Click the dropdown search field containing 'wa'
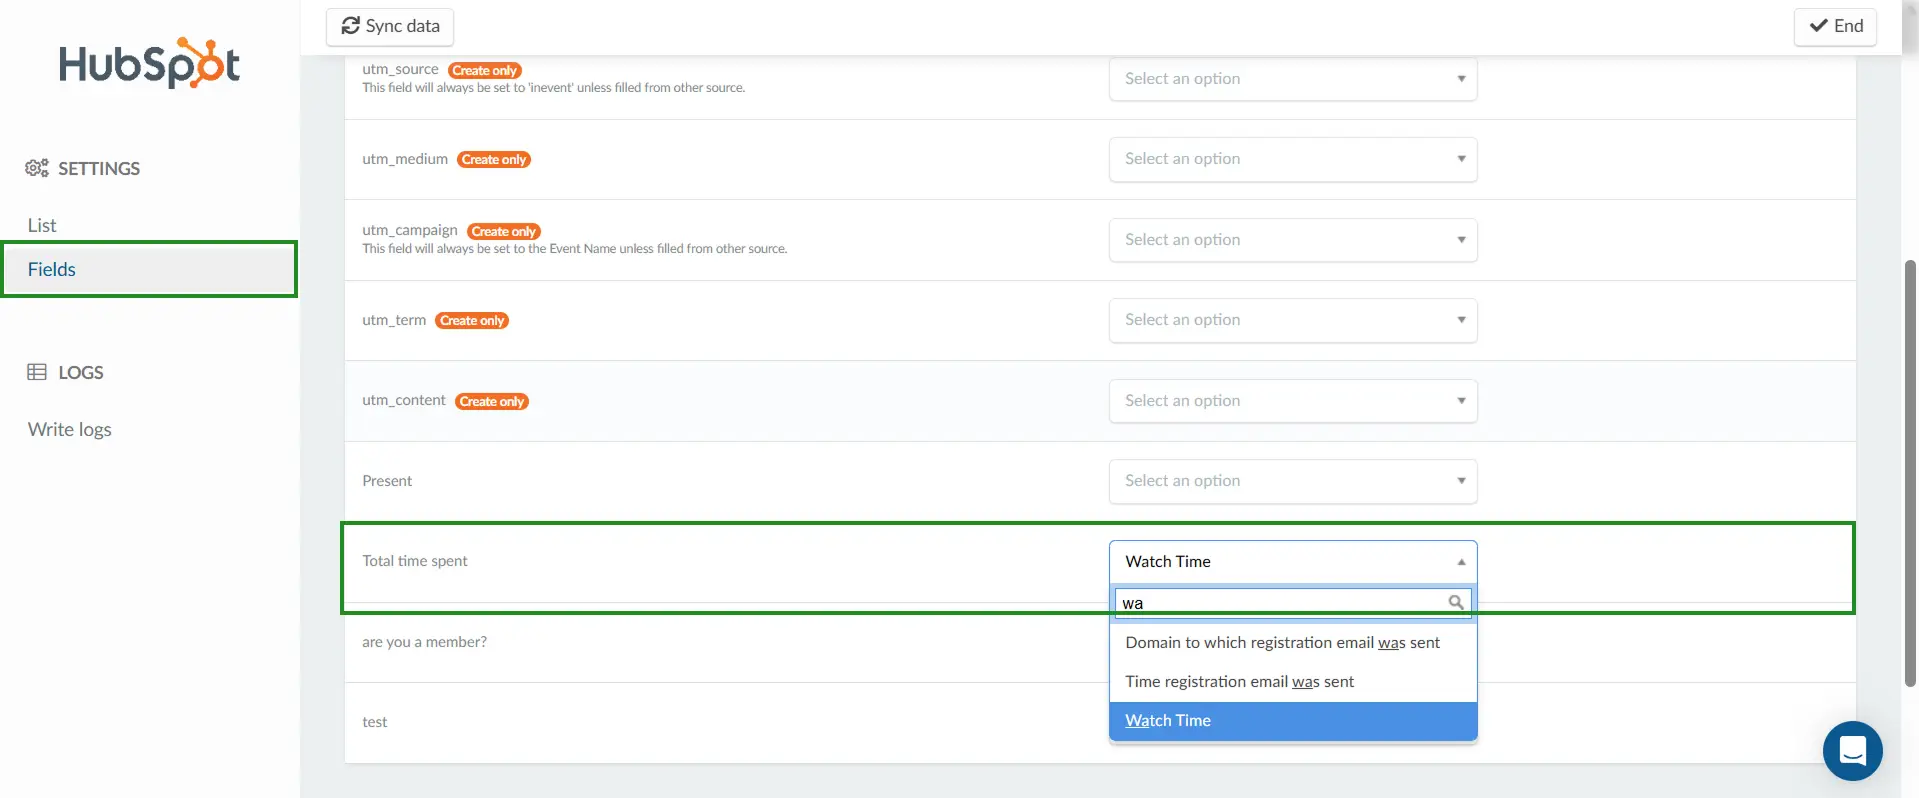The height and width of the screenshot is (798, 1919). (x=1292, y=603)
